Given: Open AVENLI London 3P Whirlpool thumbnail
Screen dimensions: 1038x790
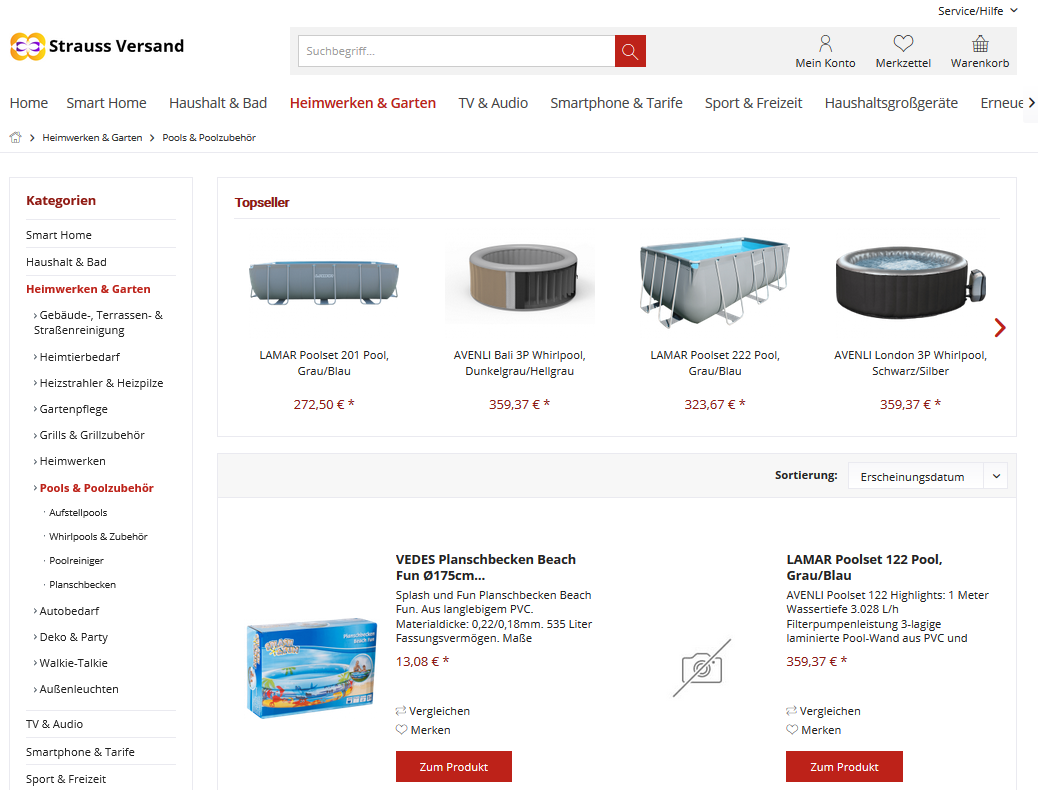Looking at the screenshot, I should tap(910, 281).
